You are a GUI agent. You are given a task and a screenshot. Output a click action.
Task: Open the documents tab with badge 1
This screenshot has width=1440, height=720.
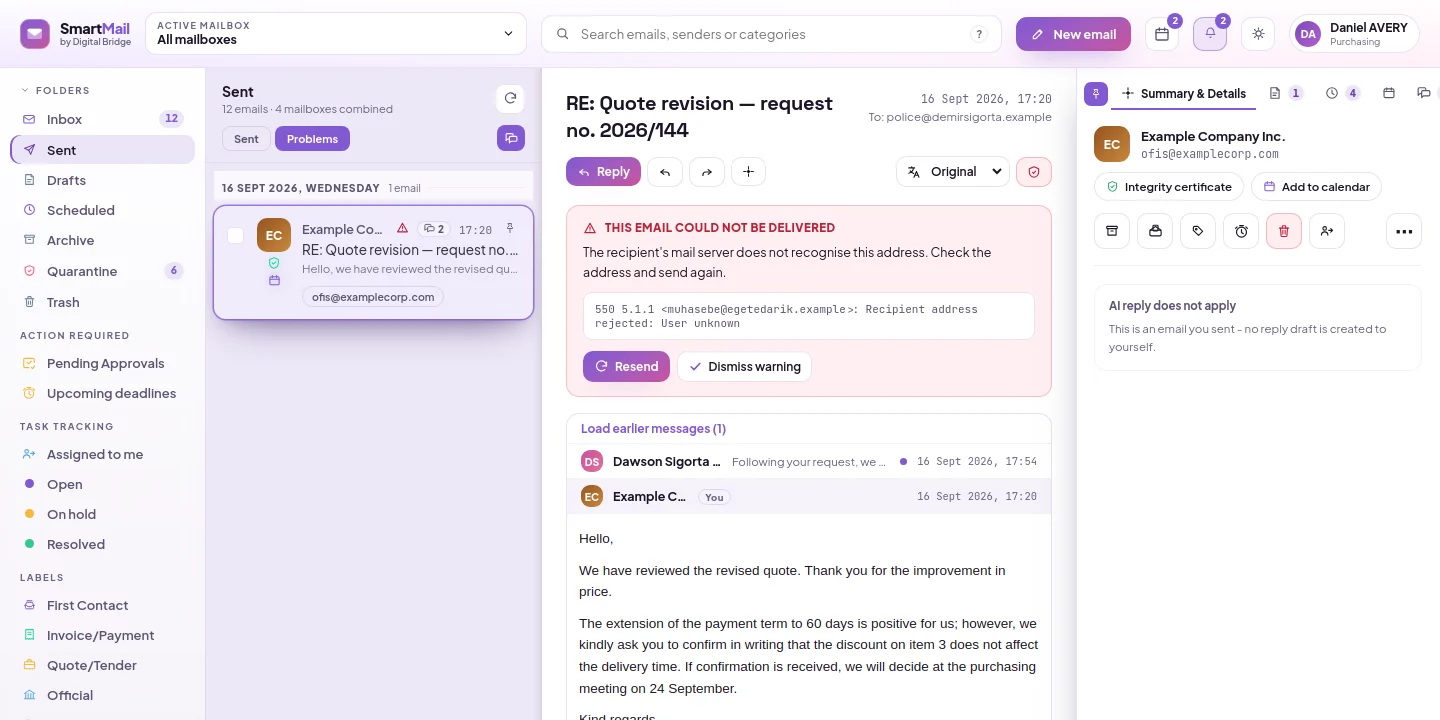pos(1286,93)
